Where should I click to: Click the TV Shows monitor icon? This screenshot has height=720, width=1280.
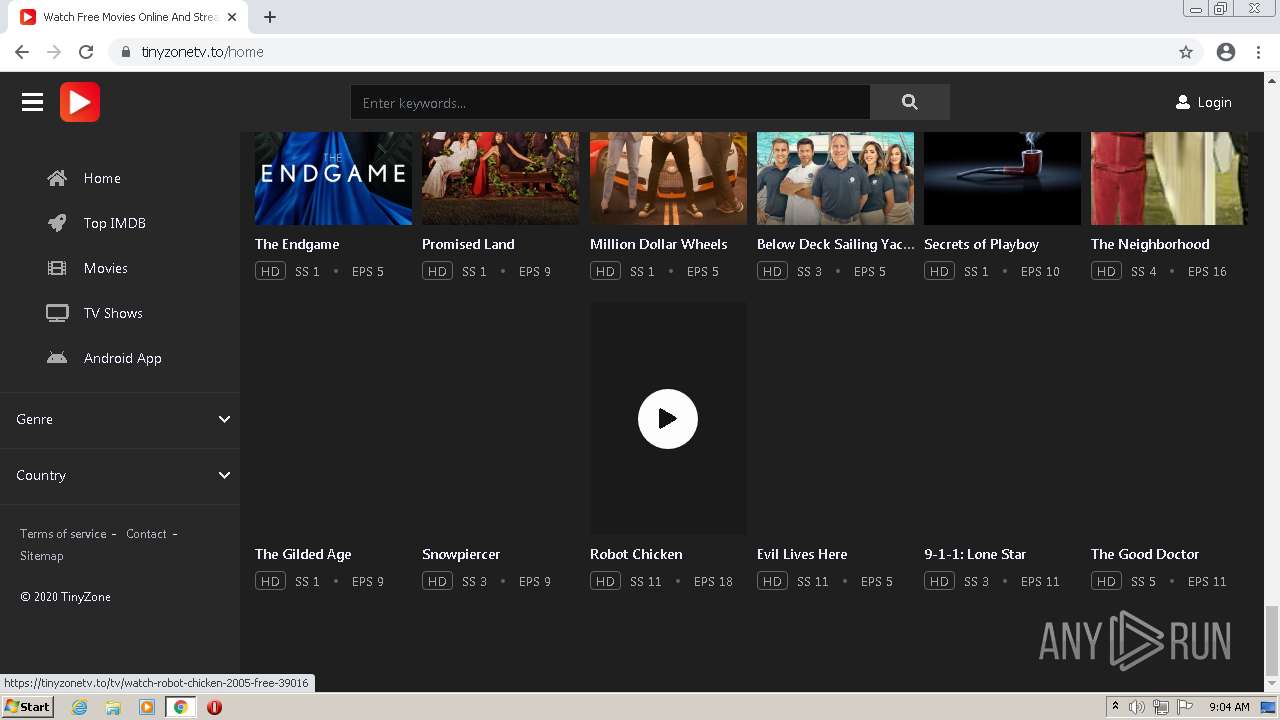click(57, 313)
